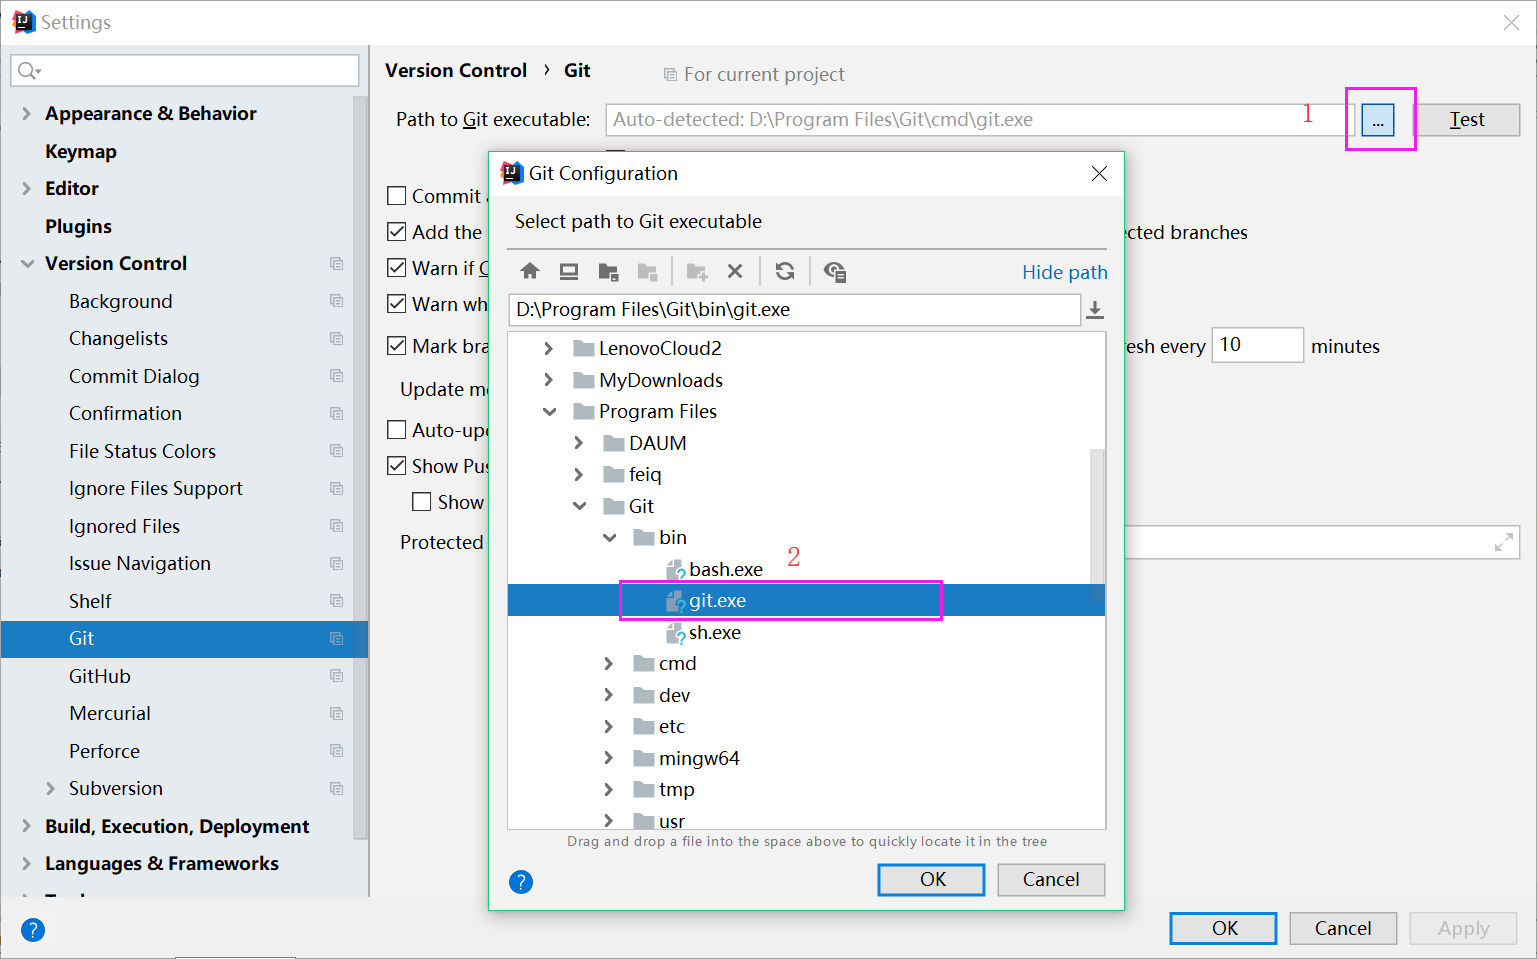Expand the mingw64 folder
Viewport: 1537px width, 959px height.
[x=610, y=758]
